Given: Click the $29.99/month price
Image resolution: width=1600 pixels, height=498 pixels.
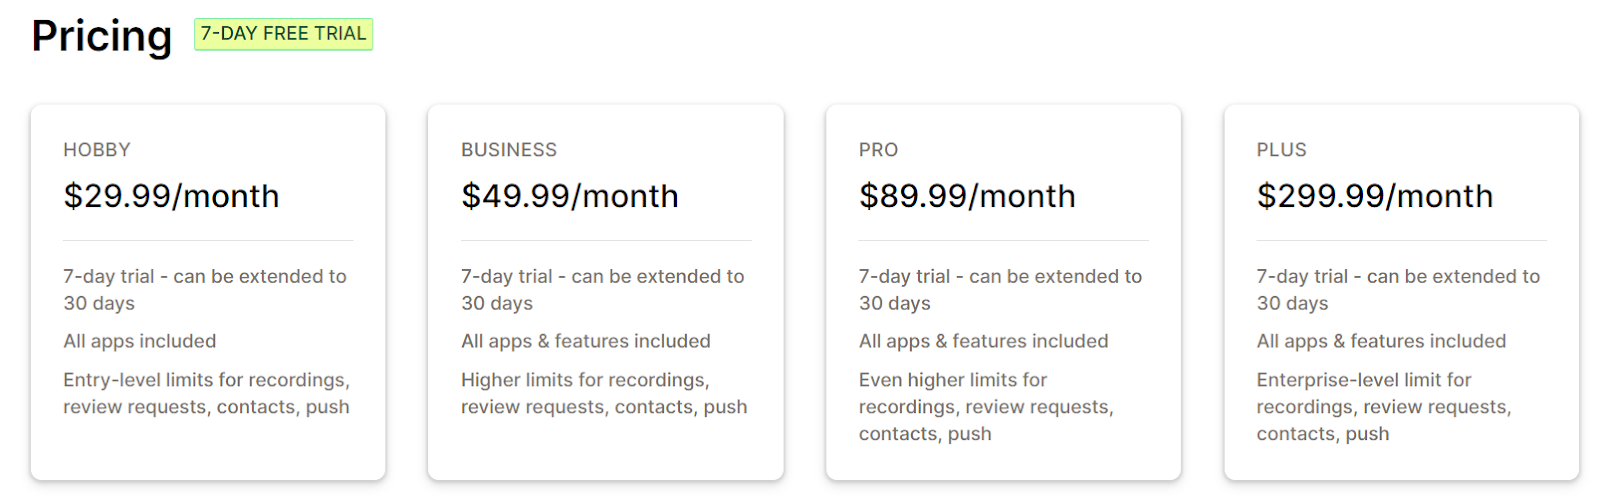Looking at the screenshot, I should tap(171, 196).
